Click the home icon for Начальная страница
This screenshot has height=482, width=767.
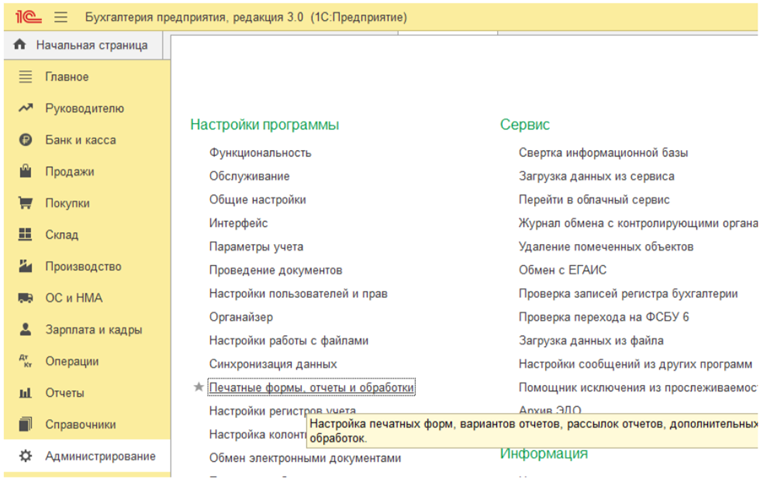pos(20,45)
